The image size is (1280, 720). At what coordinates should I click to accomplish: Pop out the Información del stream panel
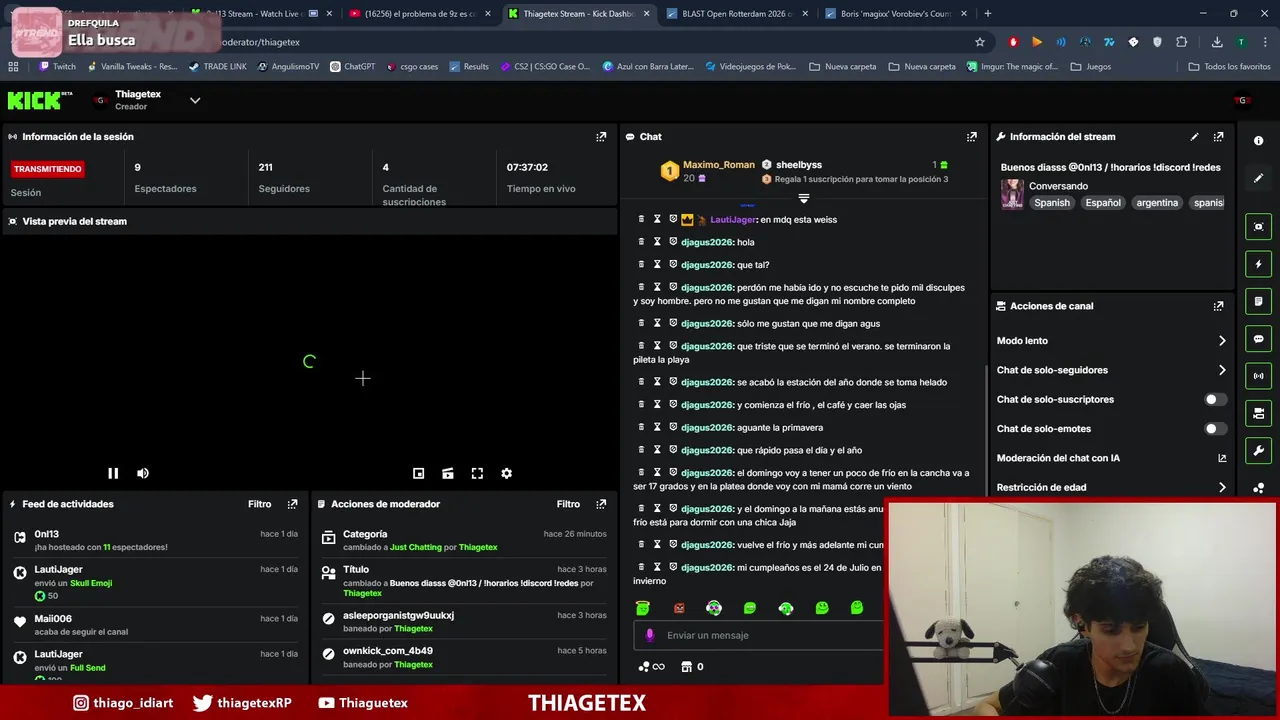coord(1218,137)
